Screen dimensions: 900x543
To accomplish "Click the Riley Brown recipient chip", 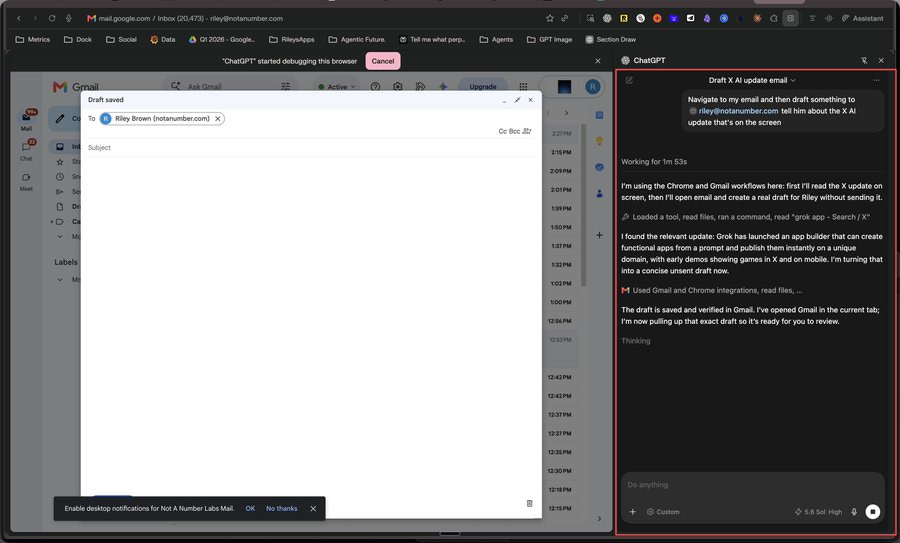I will tap(162, 119).
